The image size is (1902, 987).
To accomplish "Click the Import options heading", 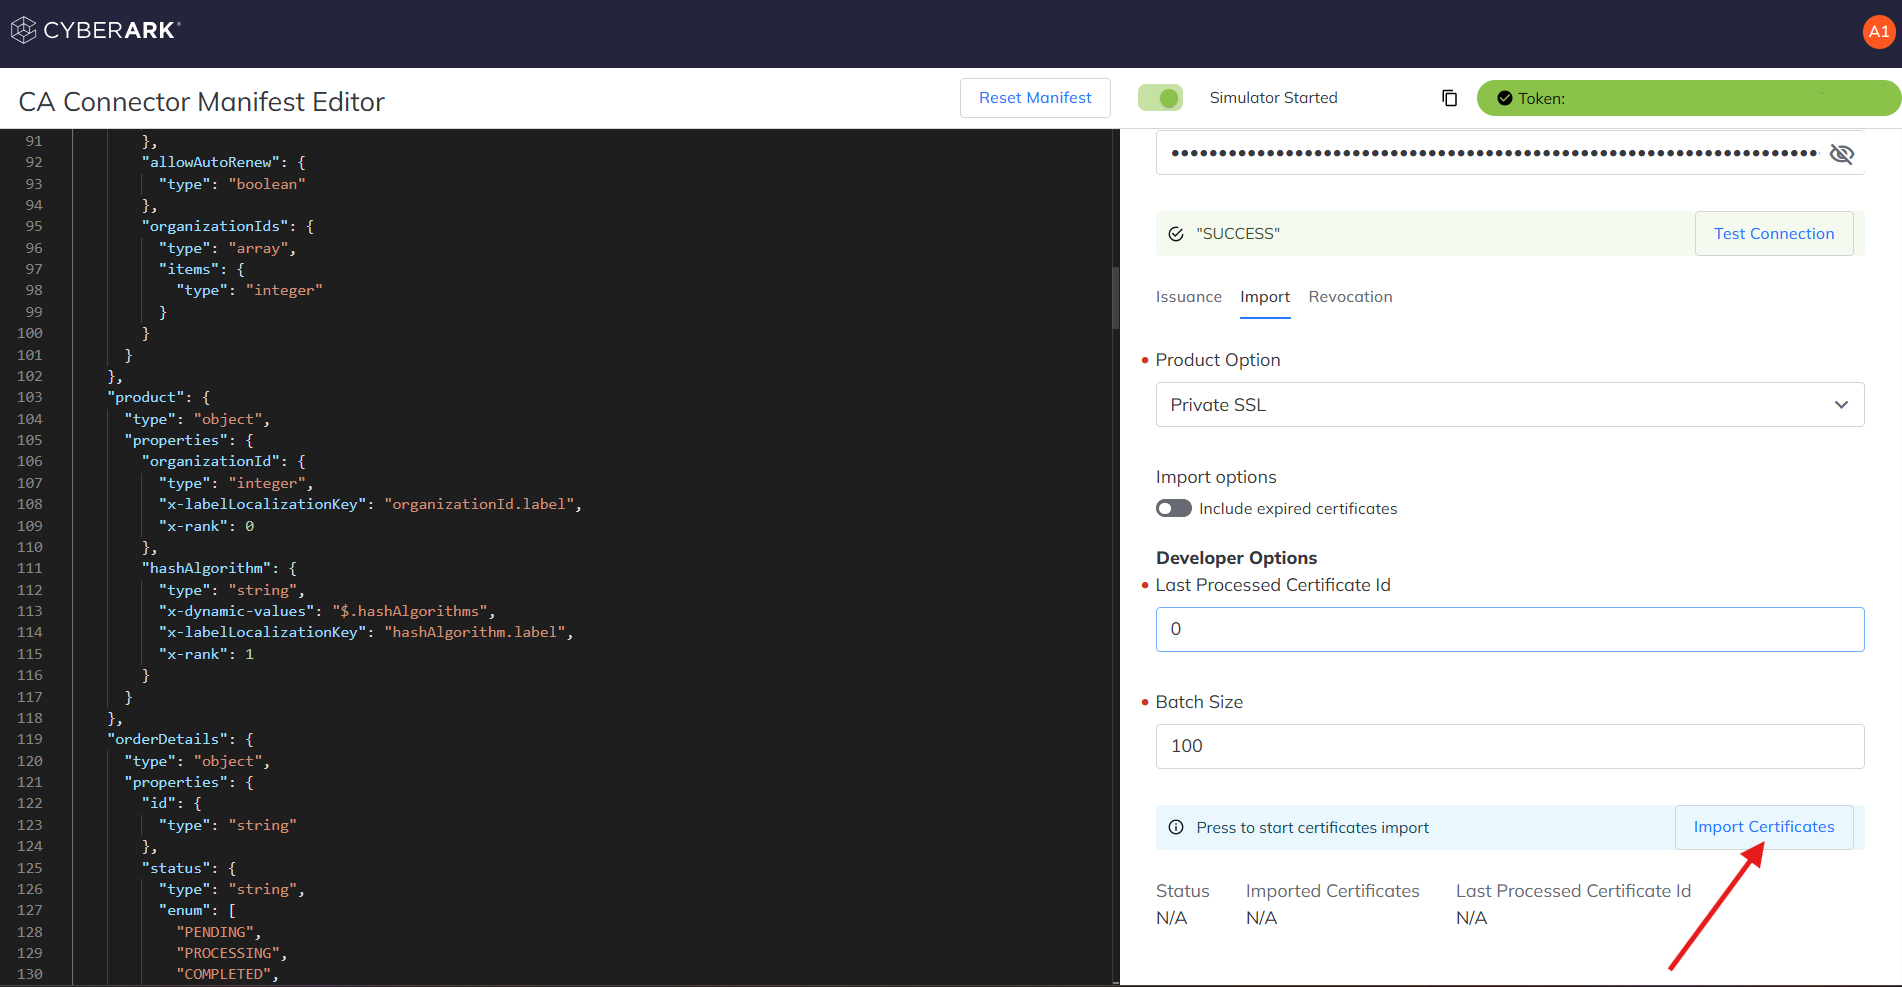I will 1216,478.
